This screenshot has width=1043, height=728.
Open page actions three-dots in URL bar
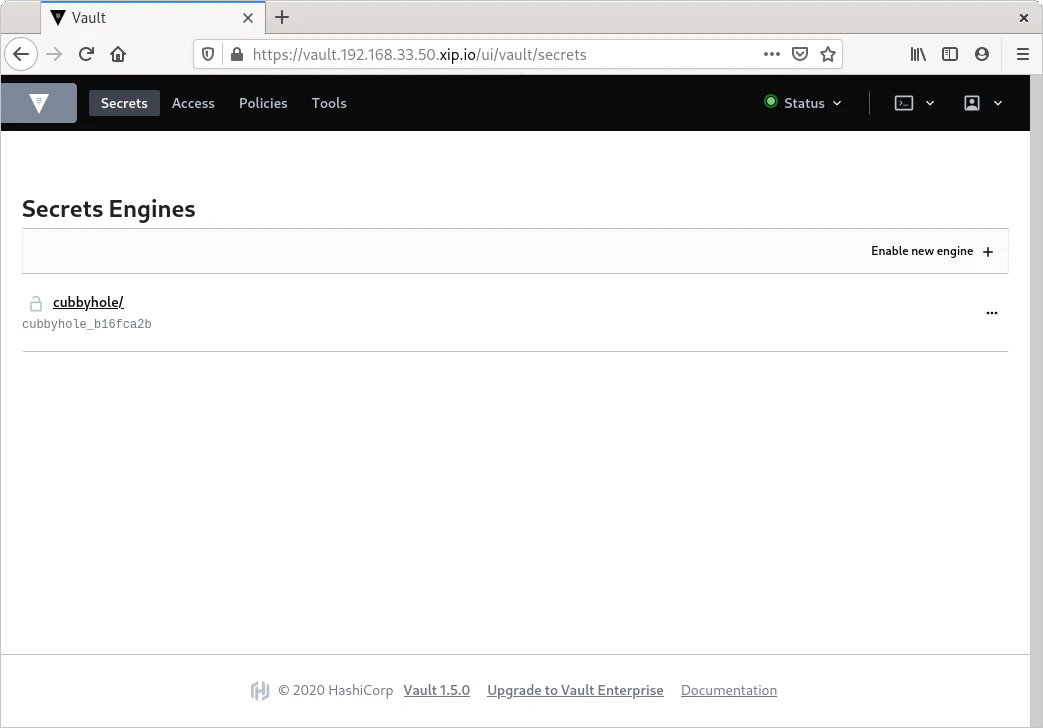[772, 55]
